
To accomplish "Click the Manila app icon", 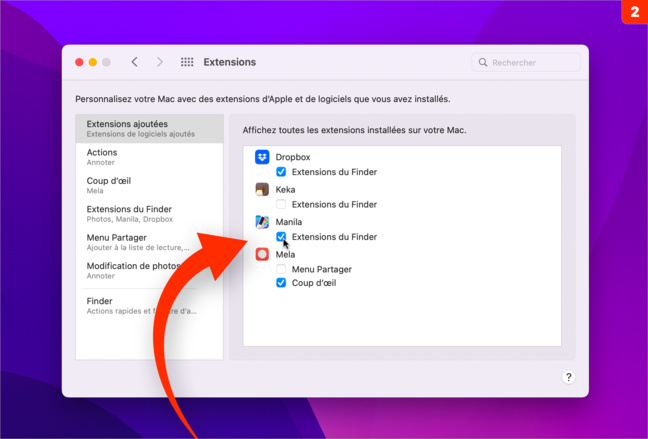I will [262, 222].
